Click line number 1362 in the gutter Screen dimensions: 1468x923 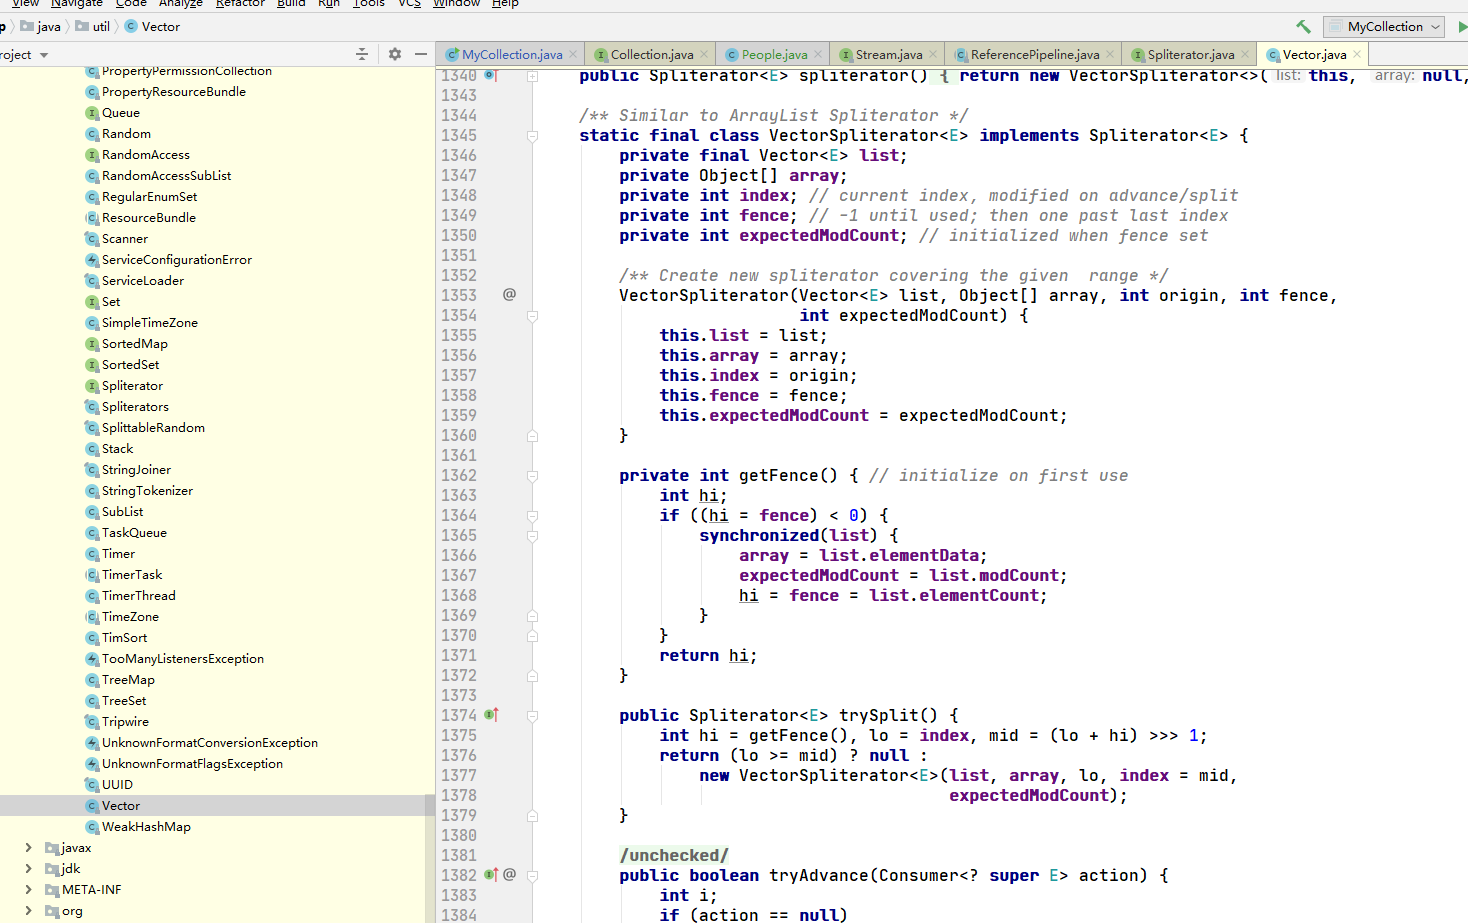tap(459, 476)
